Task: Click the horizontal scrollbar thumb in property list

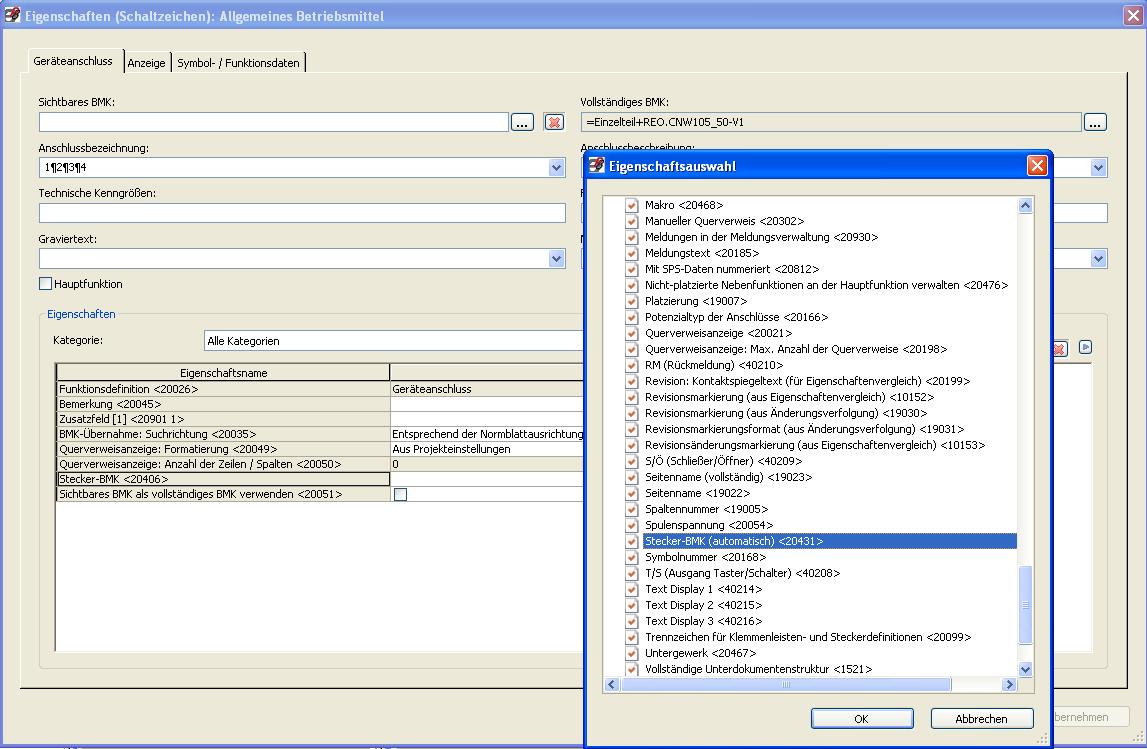Action: click(x=786, y=685)
